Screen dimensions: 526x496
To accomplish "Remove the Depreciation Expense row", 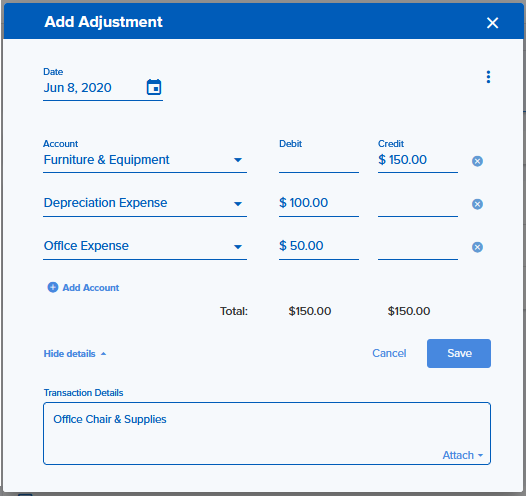I will pos(477,204).
